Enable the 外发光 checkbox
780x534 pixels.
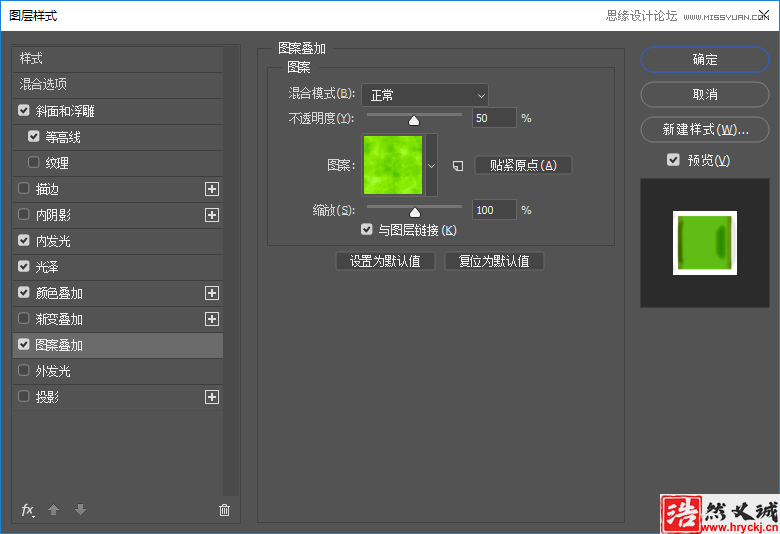click(x=24, y=371)
